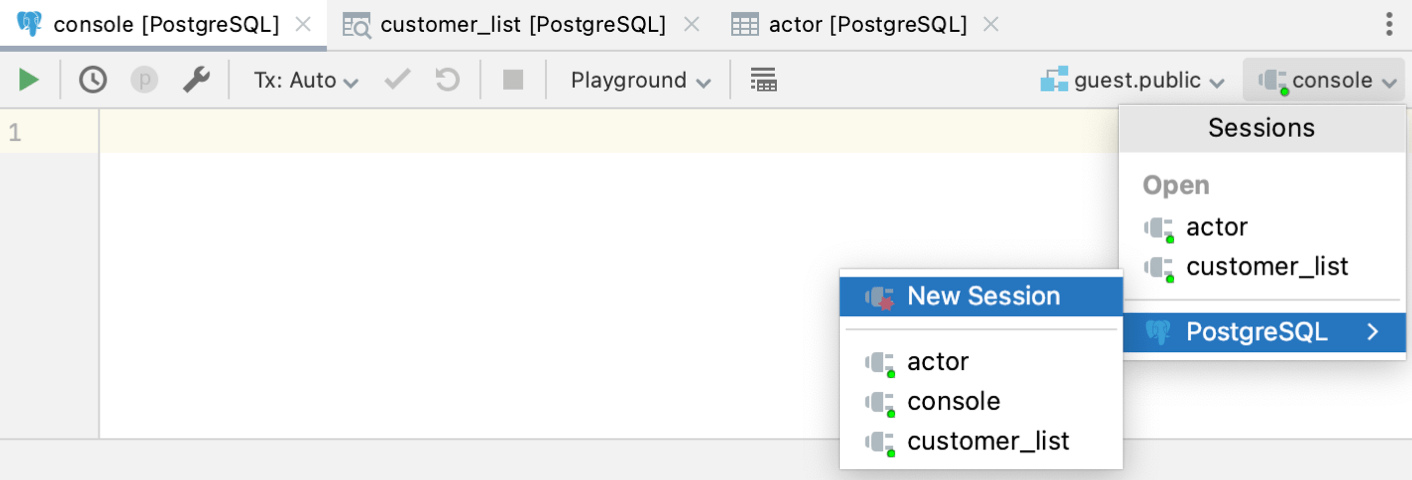Click the rollback undo arrow icon

point(447,80)
